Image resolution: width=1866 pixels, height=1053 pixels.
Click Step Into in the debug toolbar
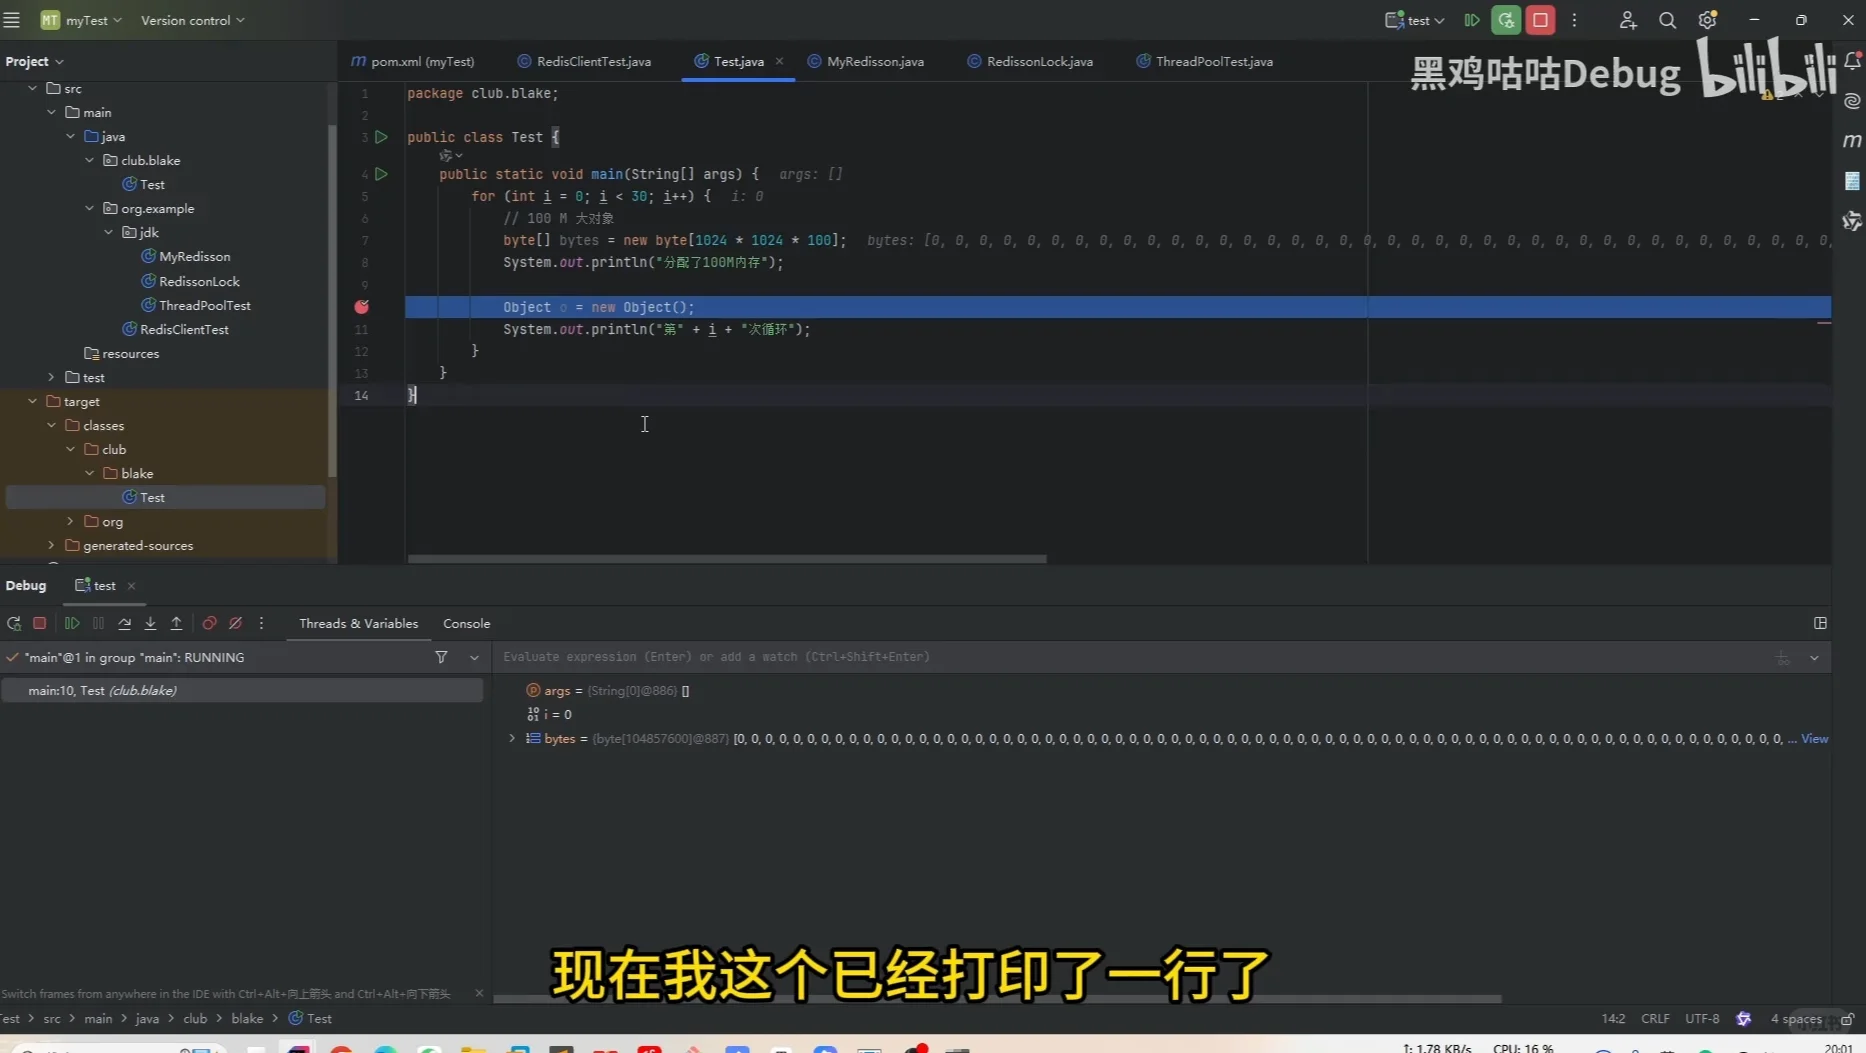tap(150, 623)
